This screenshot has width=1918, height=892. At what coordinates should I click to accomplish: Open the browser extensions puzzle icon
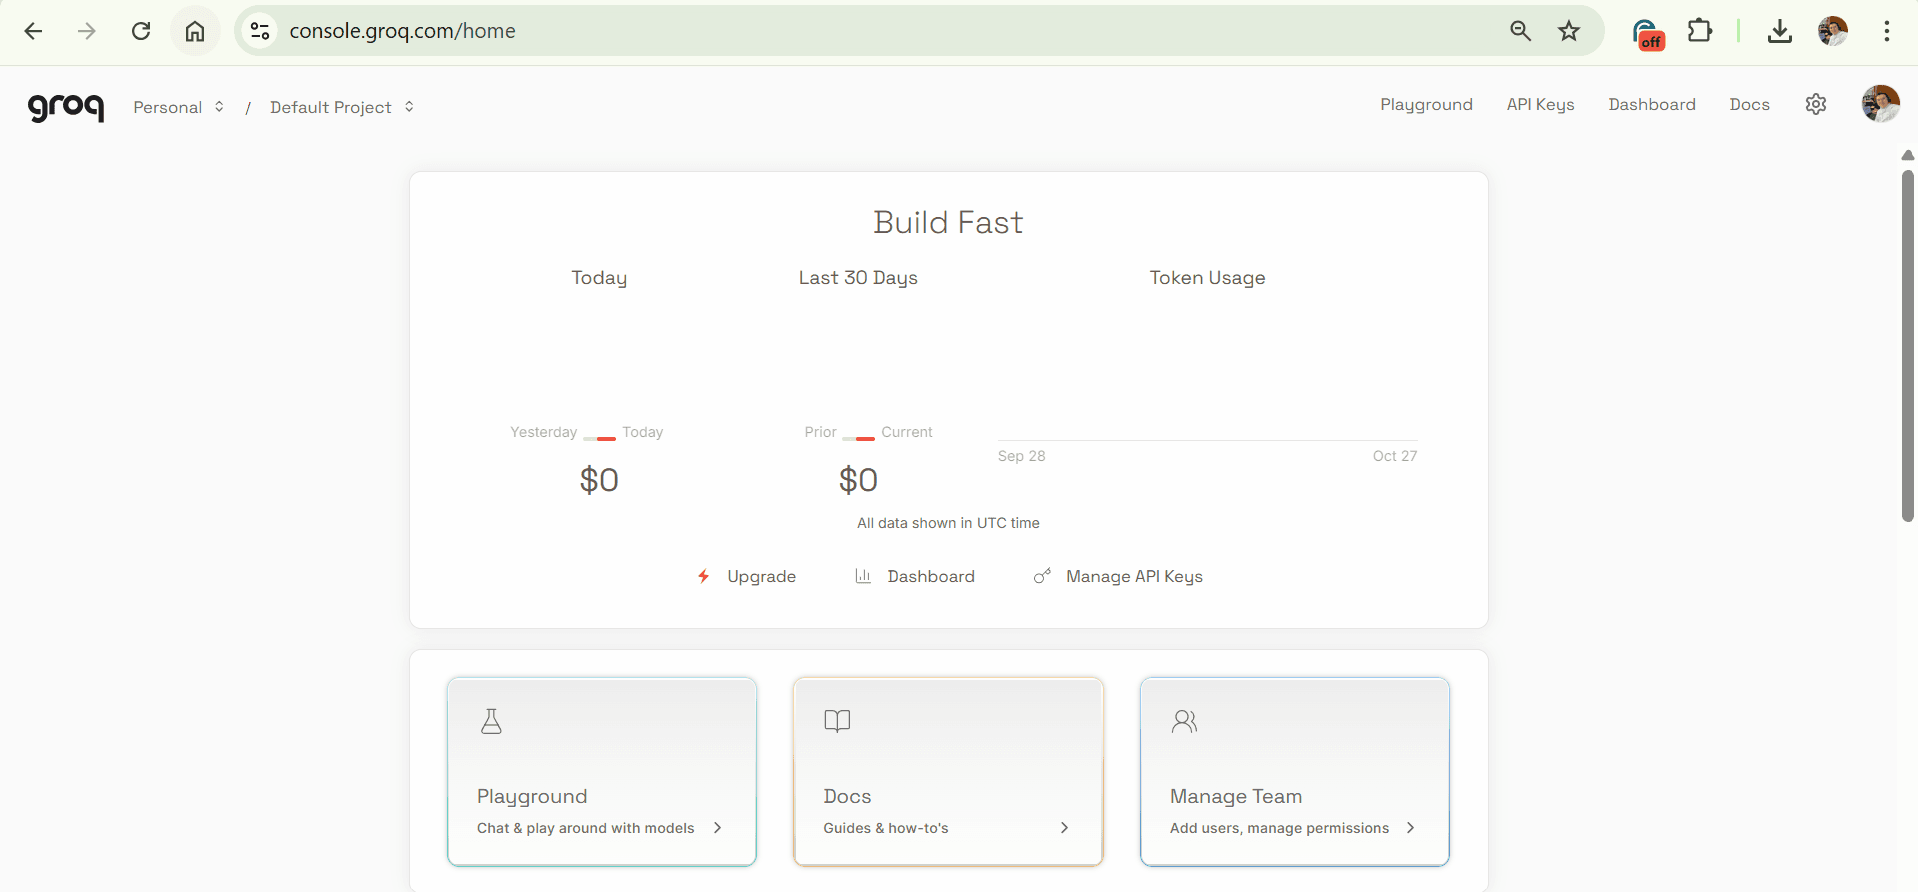(x=1699, y=31)
